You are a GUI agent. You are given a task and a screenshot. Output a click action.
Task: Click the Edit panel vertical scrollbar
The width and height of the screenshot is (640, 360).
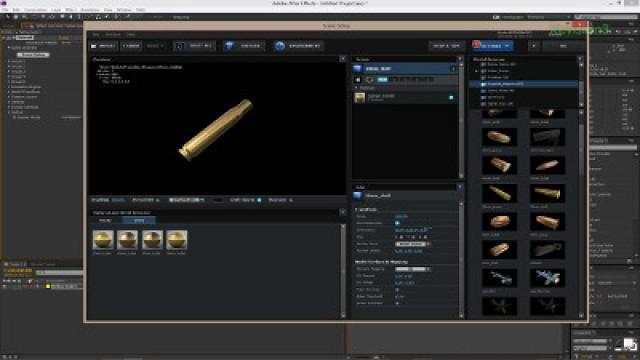click(x=461, y=259)
